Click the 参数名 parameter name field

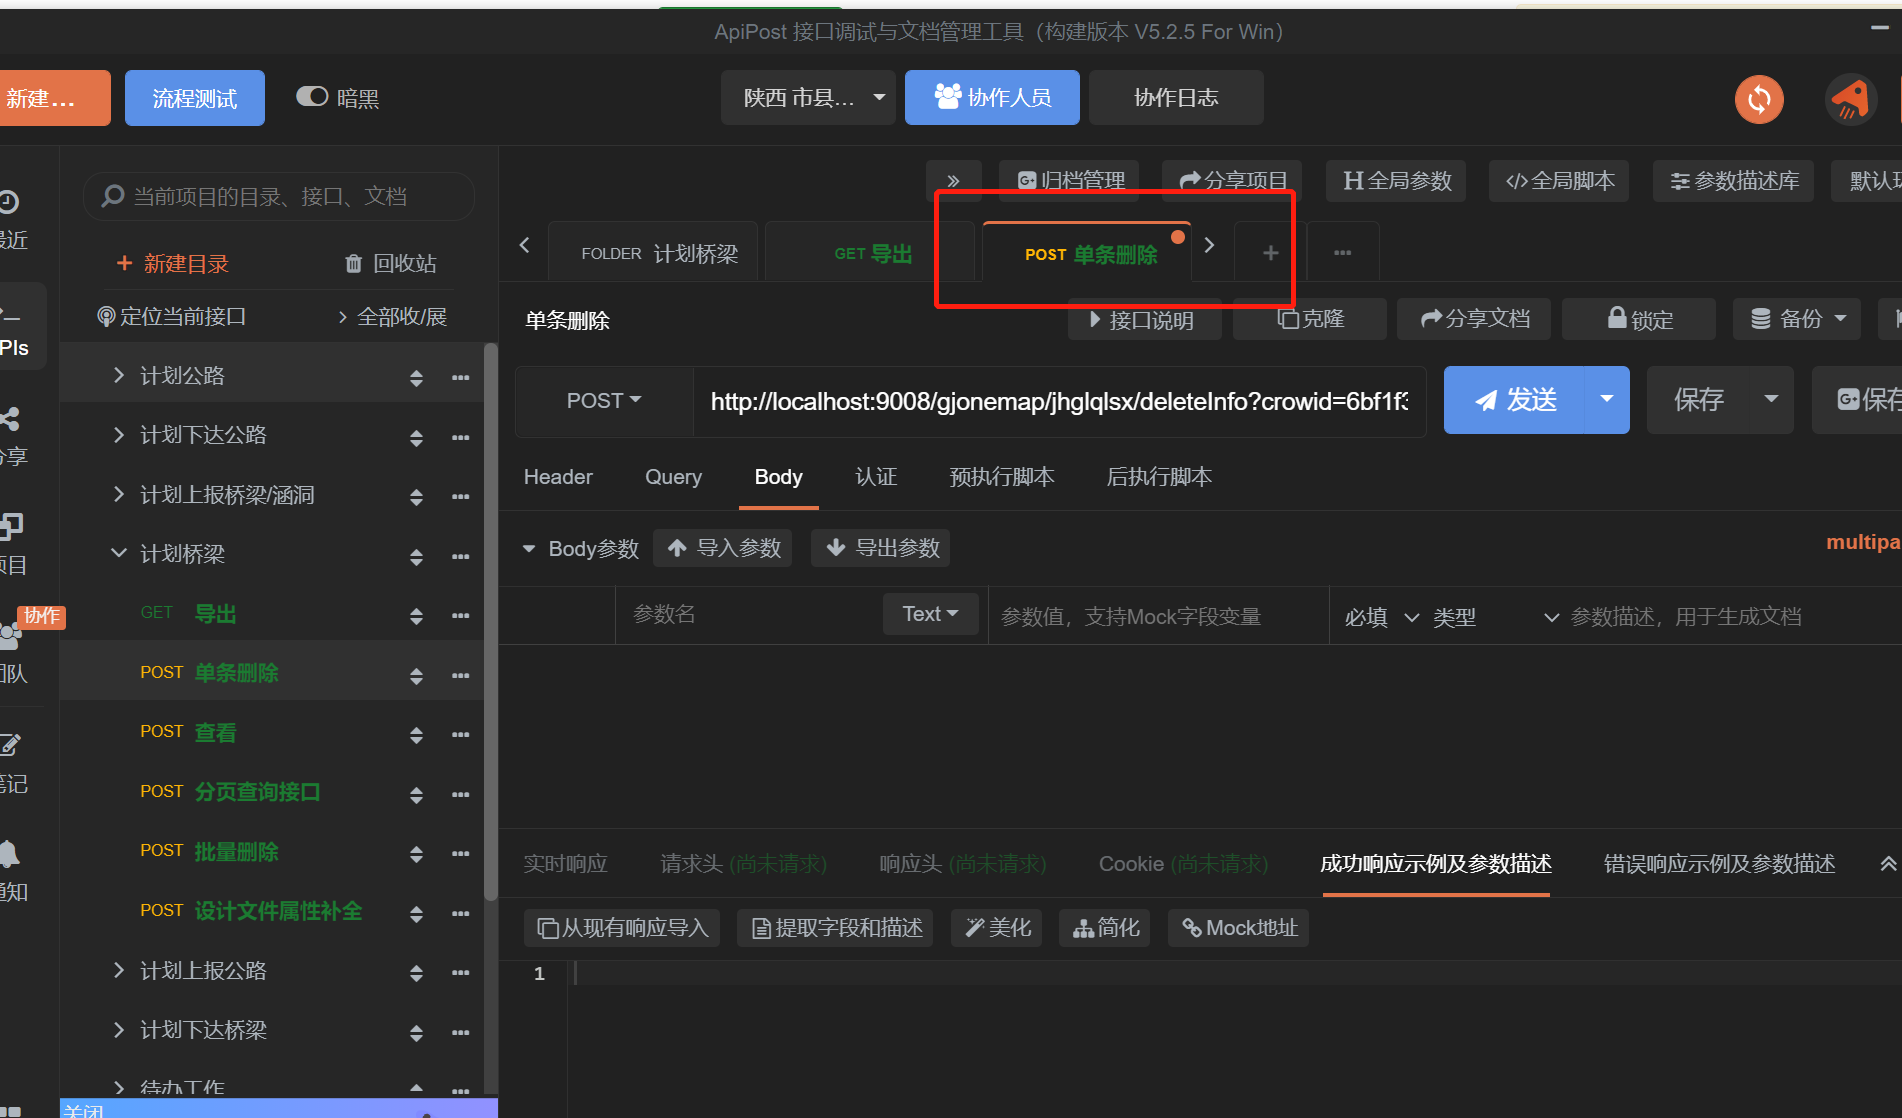748,614
